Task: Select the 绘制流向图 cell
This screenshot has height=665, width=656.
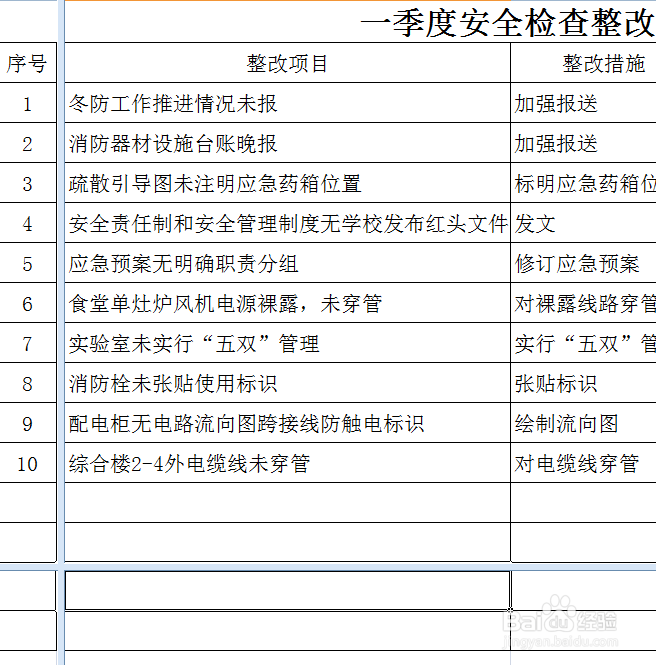Action: (x=583, y=423)
